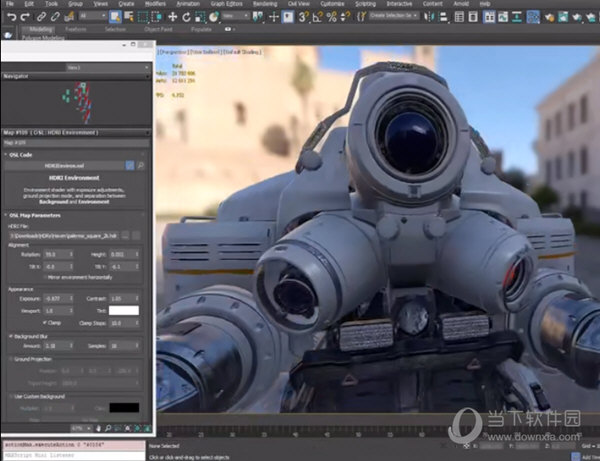This screenshot has width=600, height=461.
Task: Click the Select and Manipulate crosshair icon
Action: point(274,17)
